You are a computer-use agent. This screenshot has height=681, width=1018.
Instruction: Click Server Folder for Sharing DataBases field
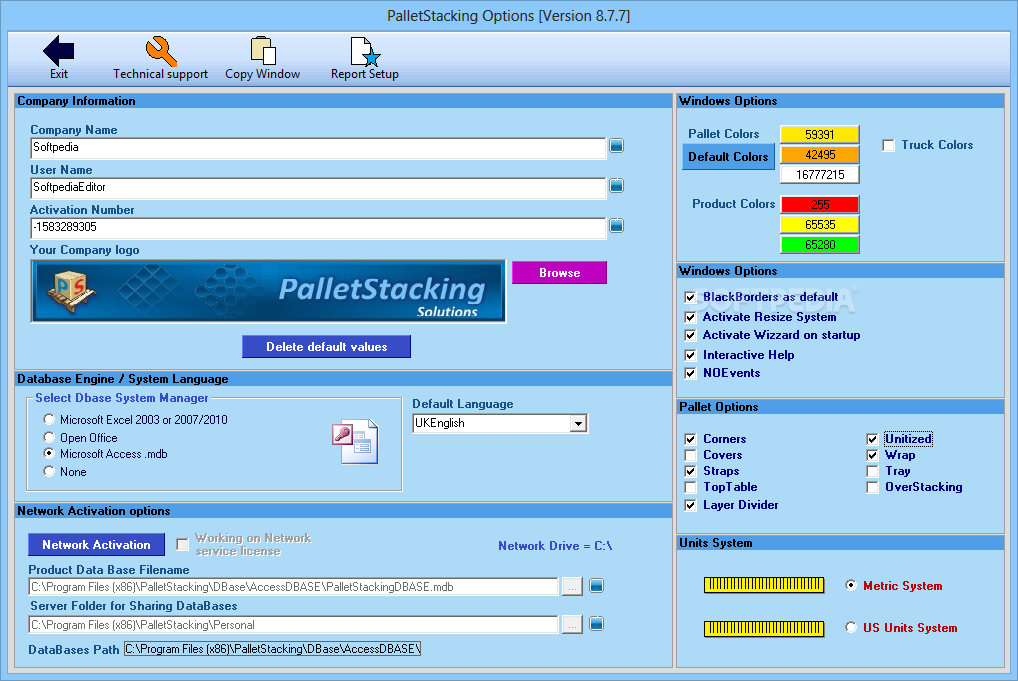pyautogui.click(x=293, y=625)
